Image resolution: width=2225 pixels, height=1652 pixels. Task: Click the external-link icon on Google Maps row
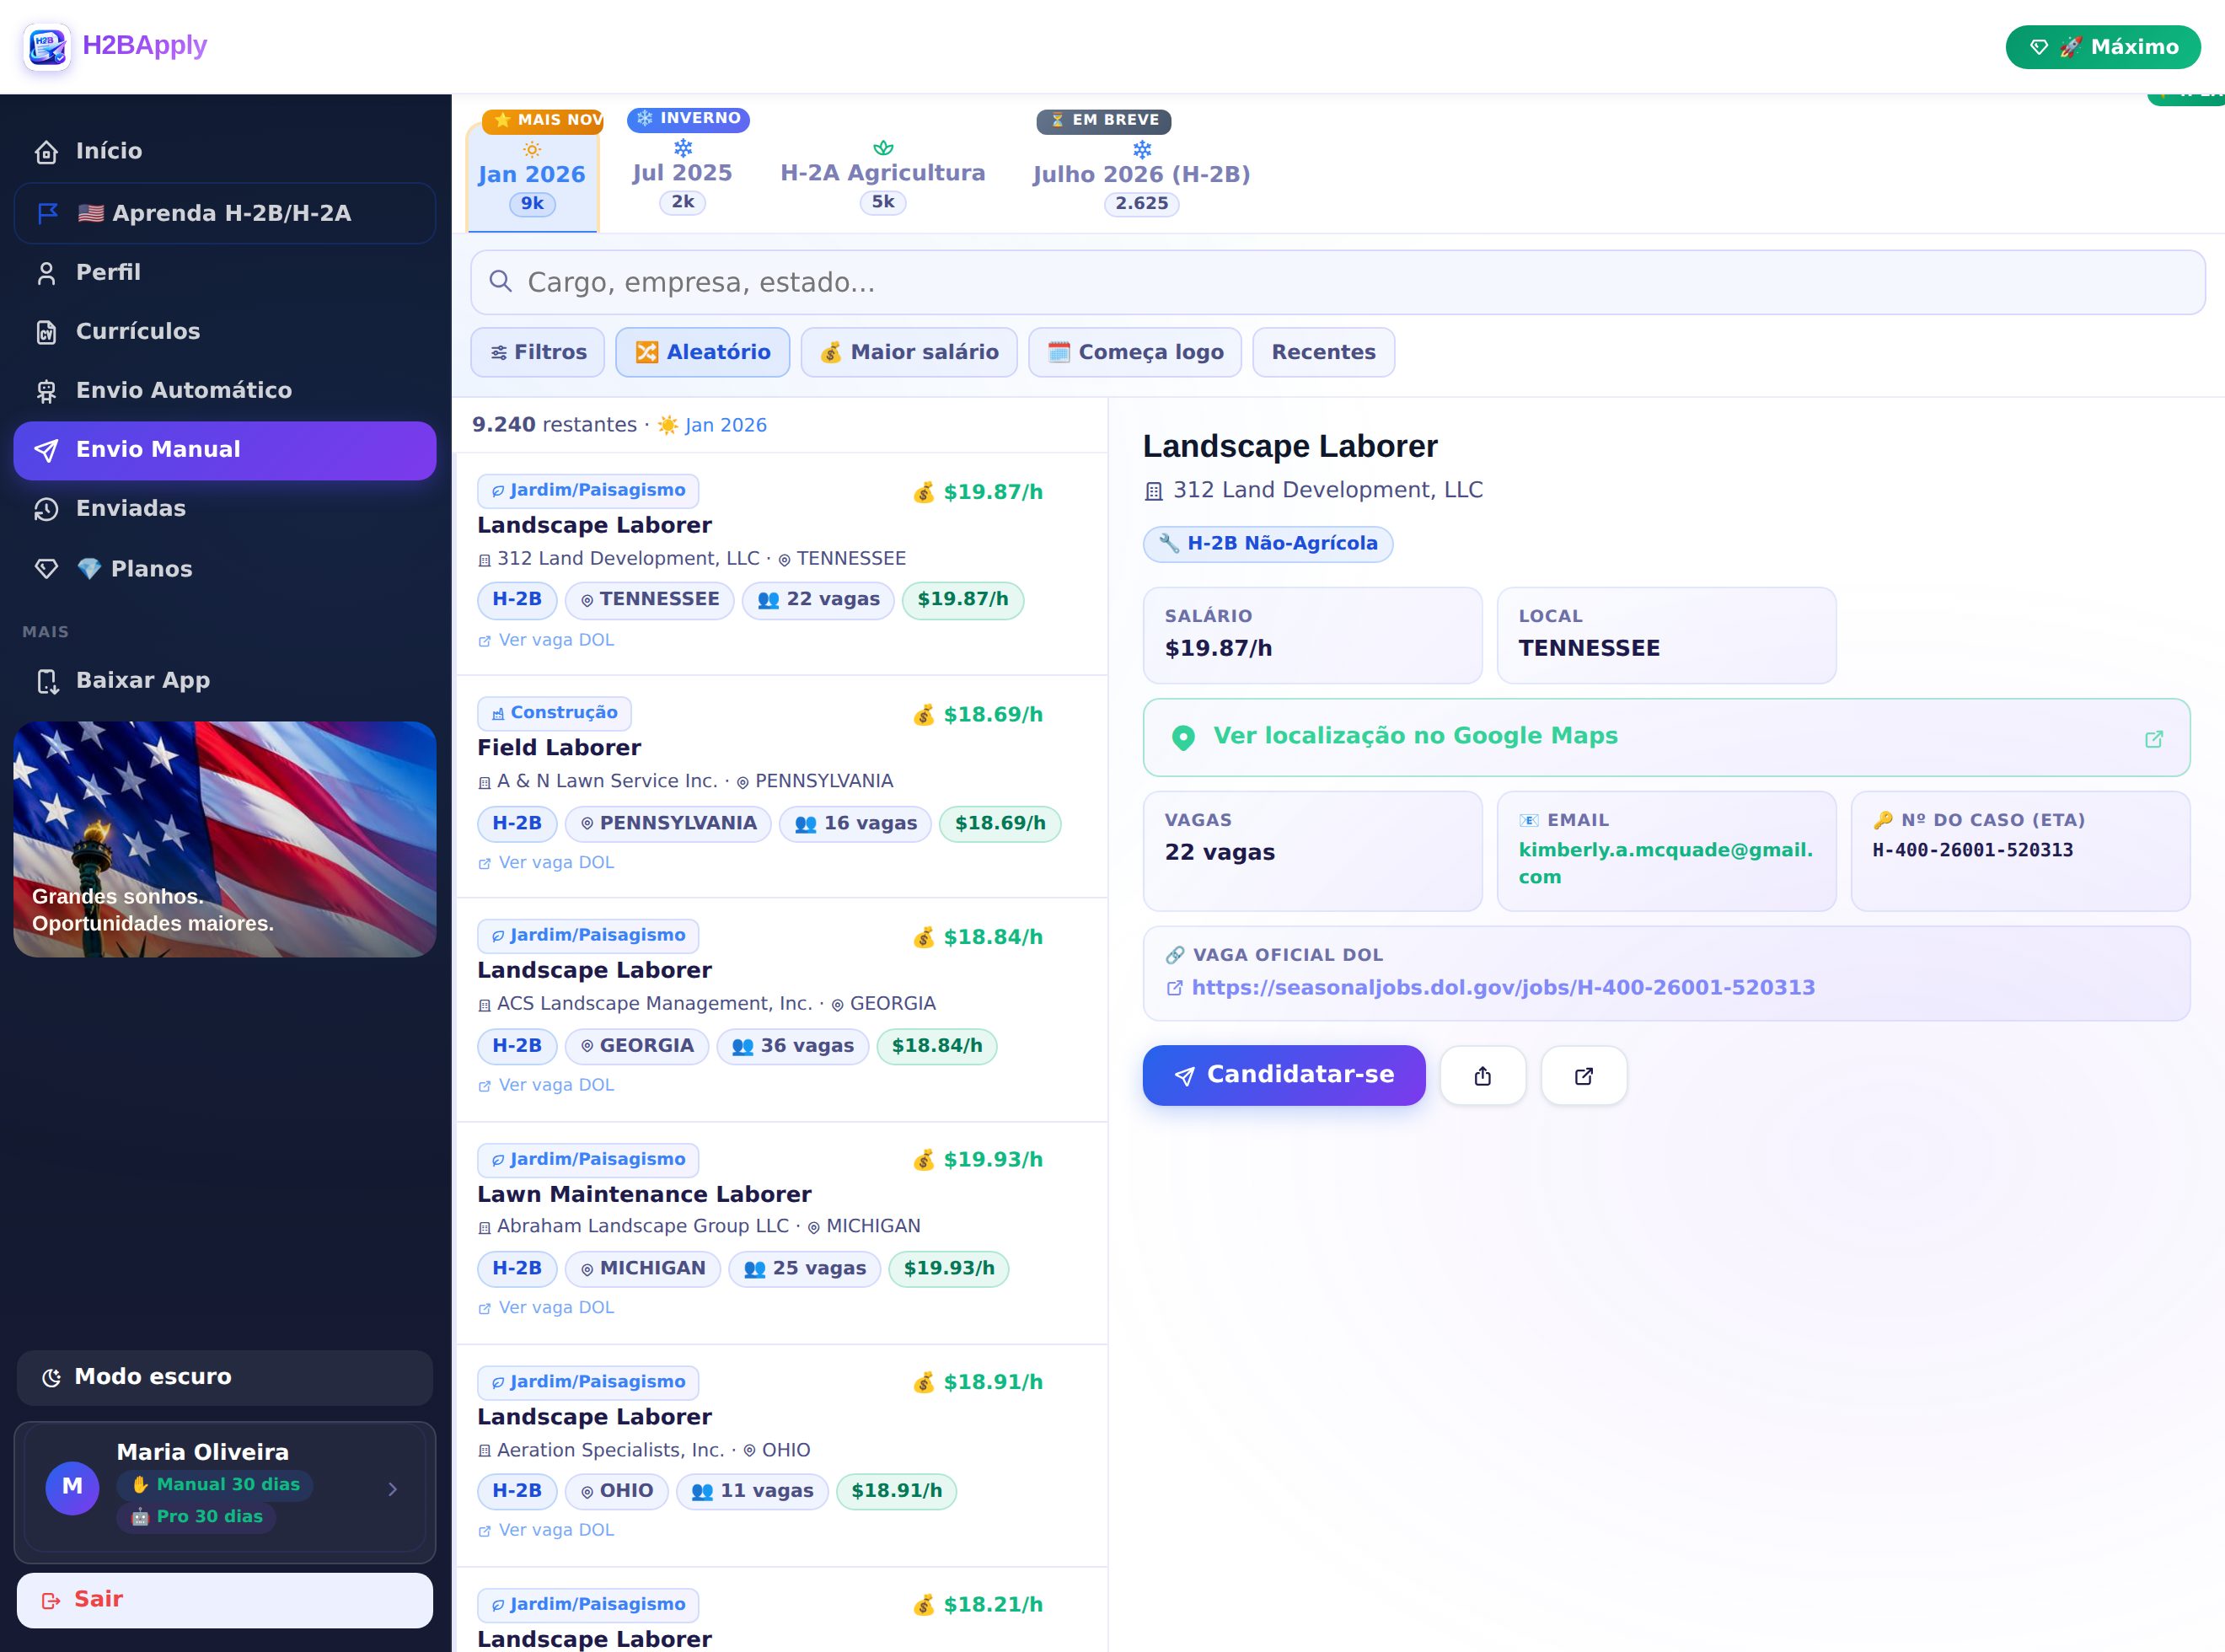tap(2154, 739)
